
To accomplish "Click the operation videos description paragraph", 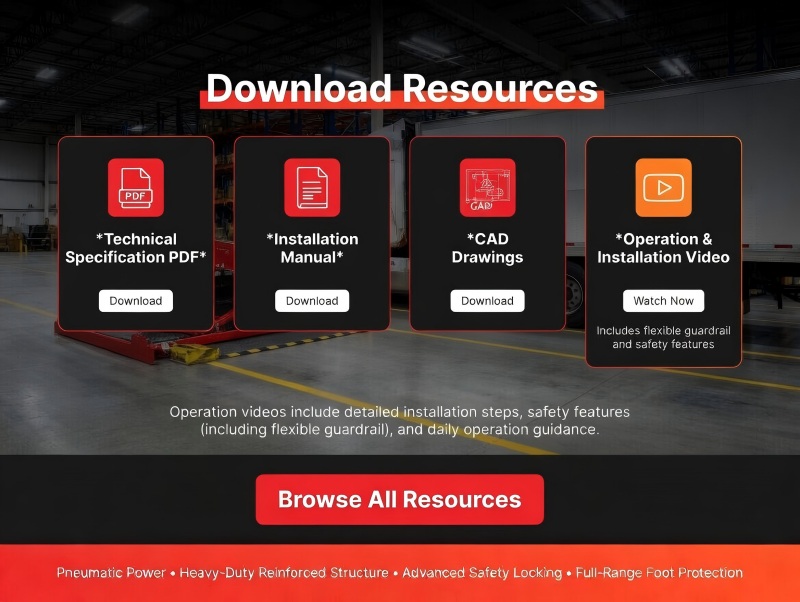I will click(399, 421).
